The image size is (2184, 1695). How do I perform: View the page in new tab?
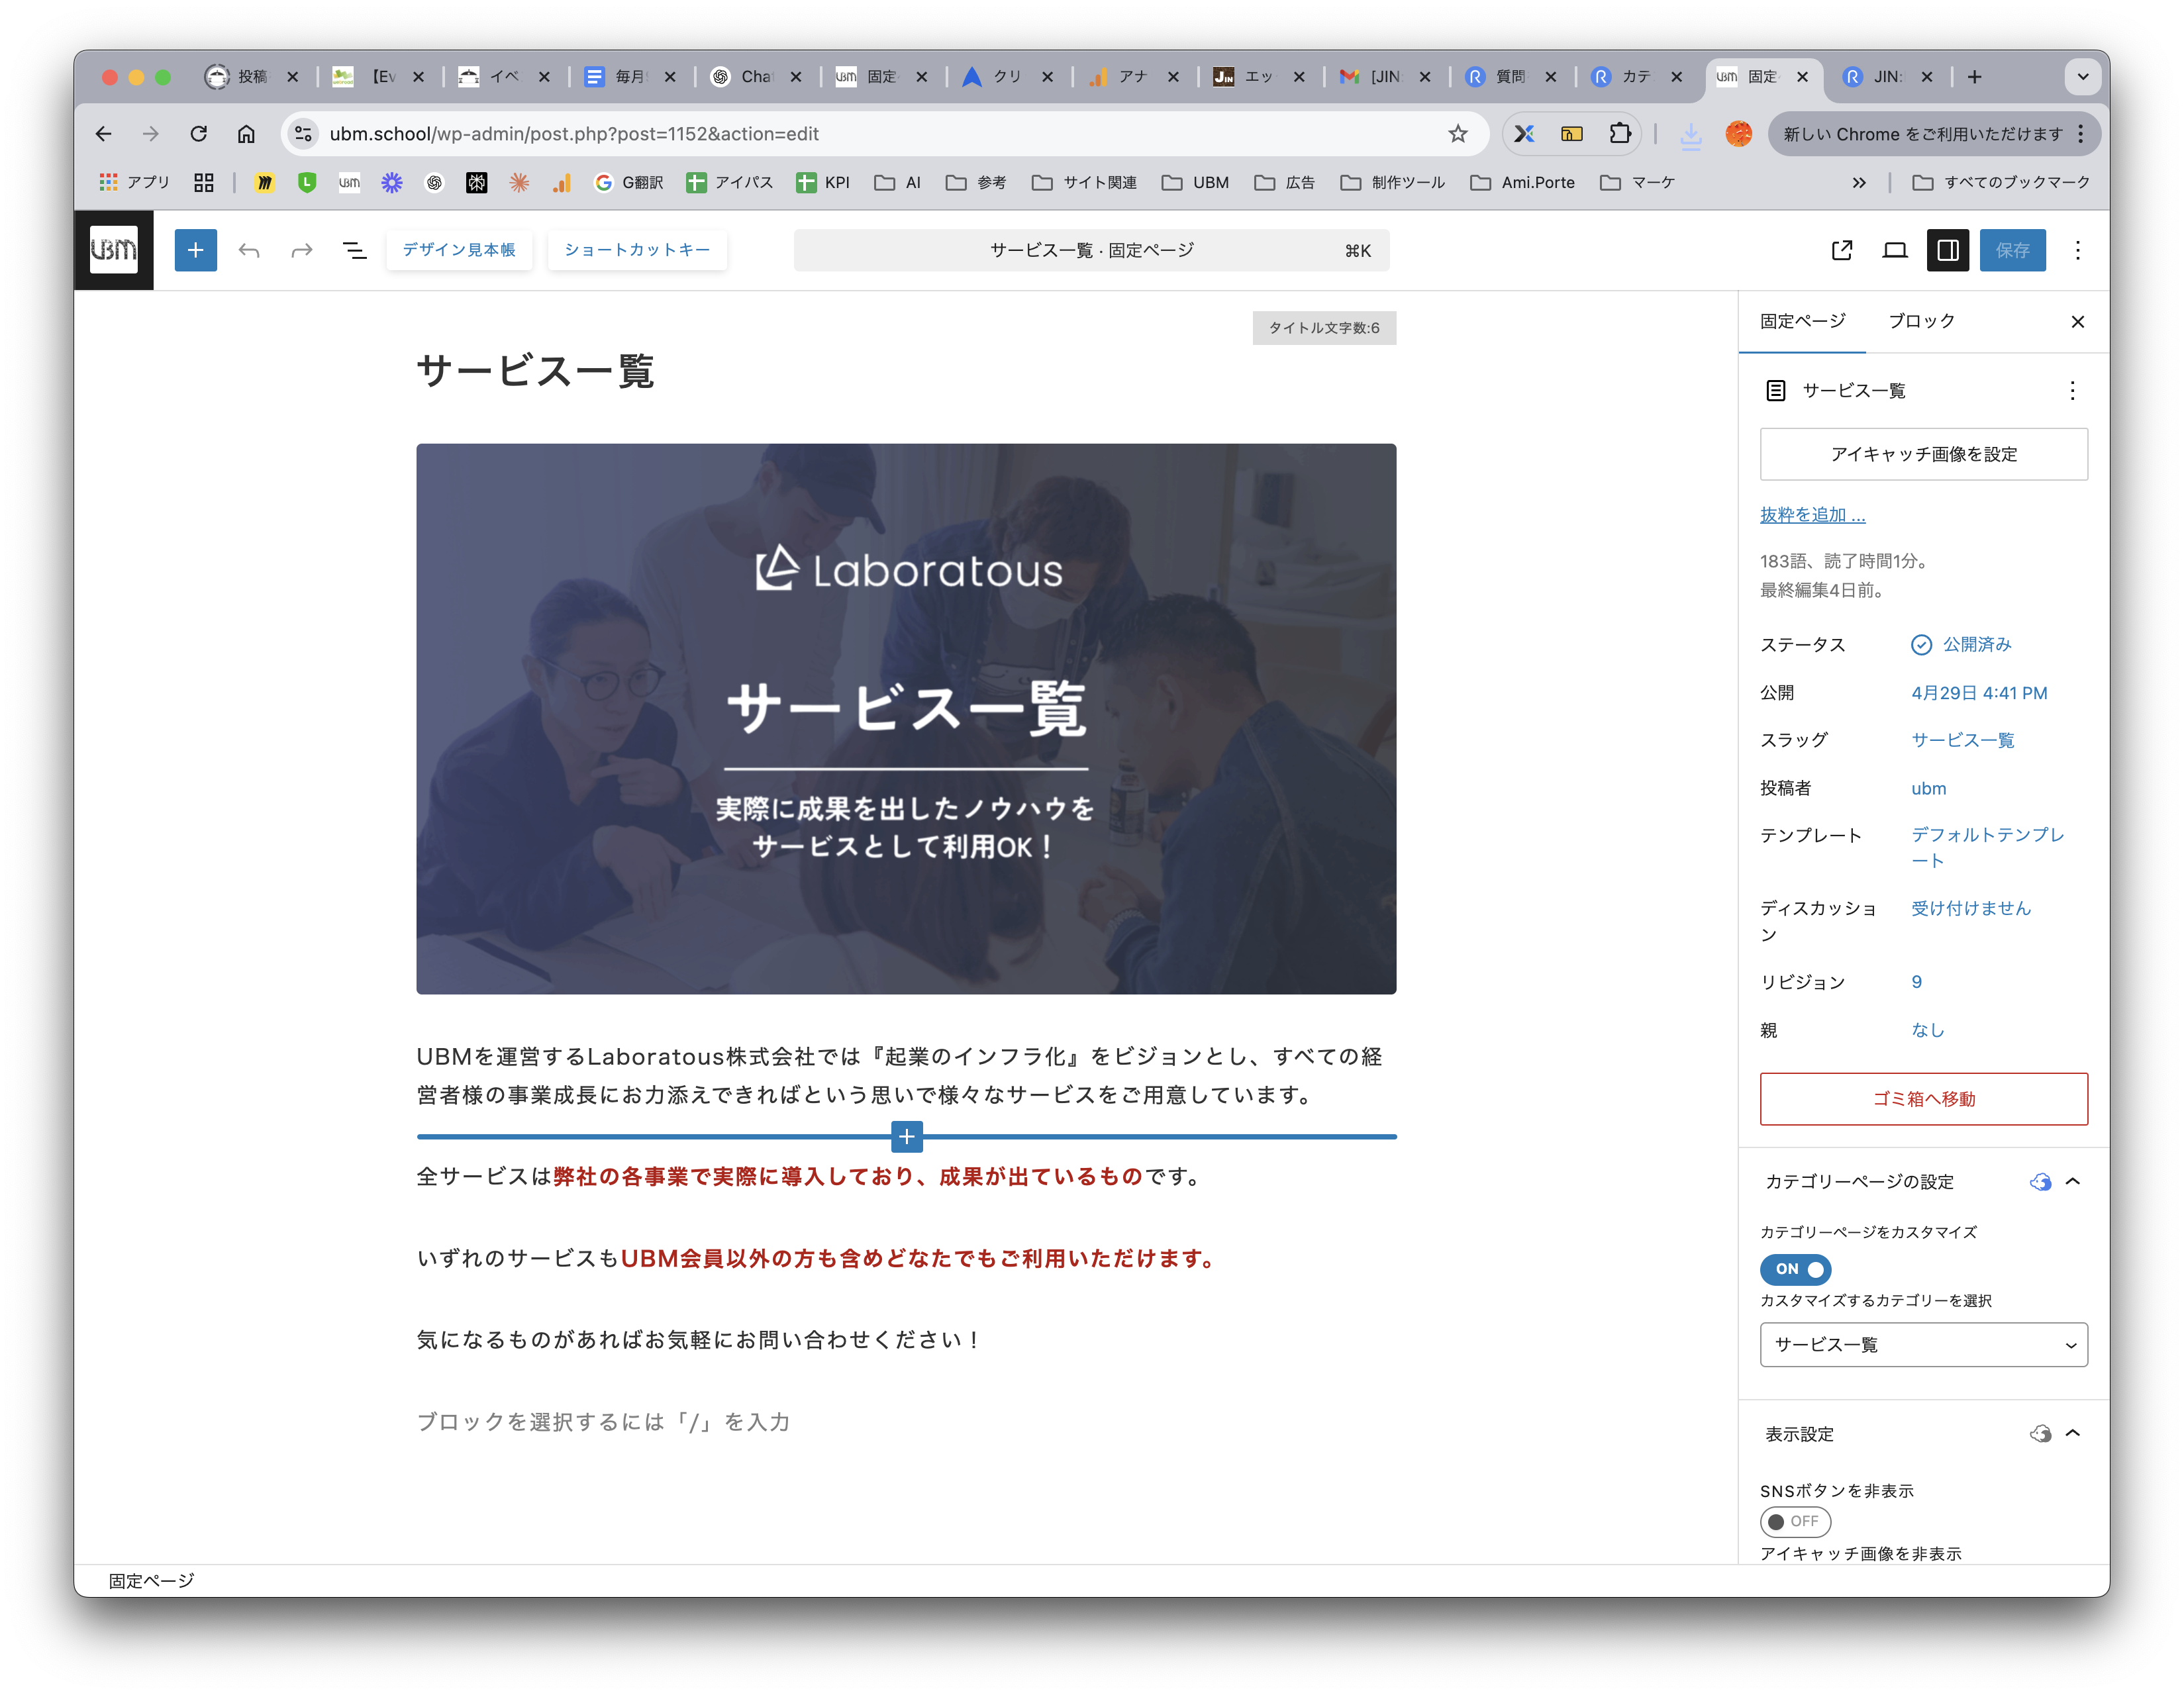1842,250
